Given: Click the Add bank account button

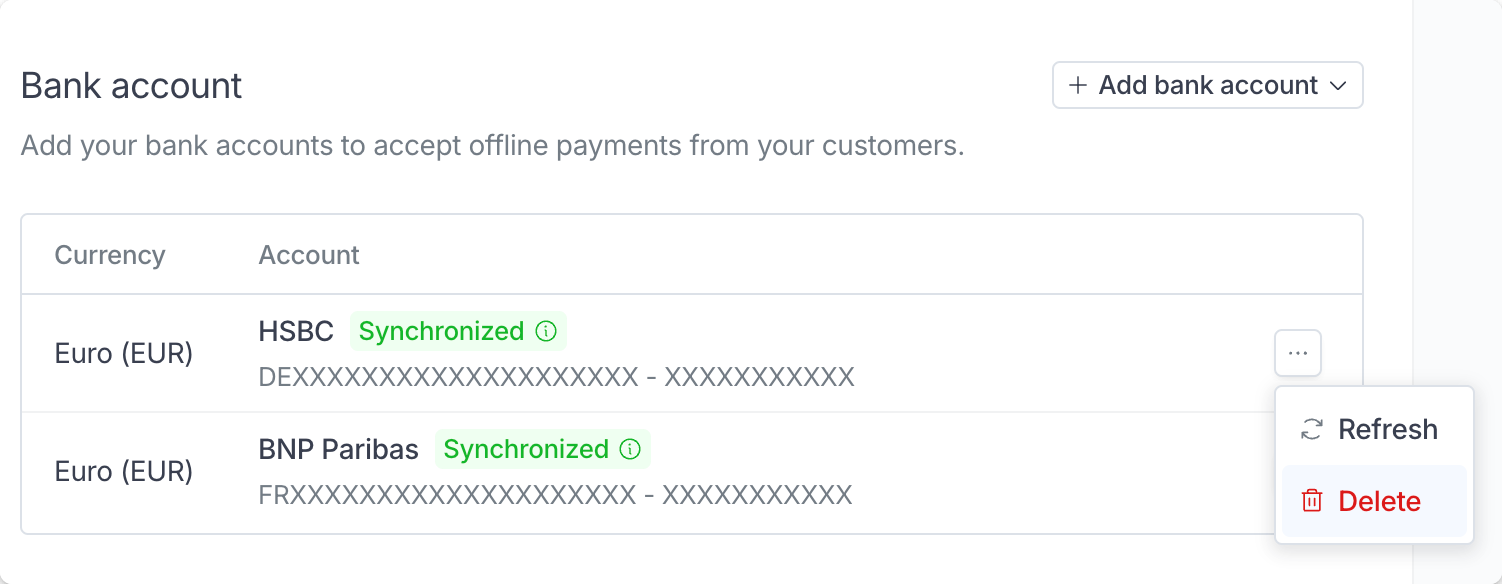Looking at the screenshot, I should pos(1207,85).
